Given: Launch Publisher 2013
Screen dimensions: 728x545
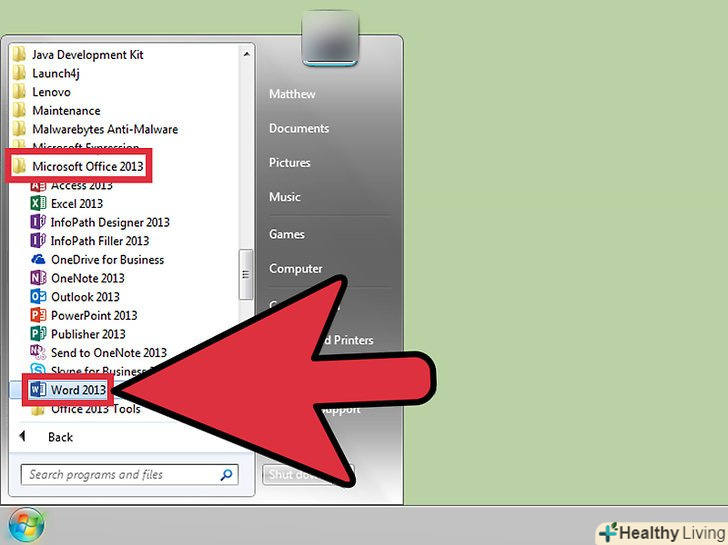Looking at the screenshot, I should pos(78,334).
